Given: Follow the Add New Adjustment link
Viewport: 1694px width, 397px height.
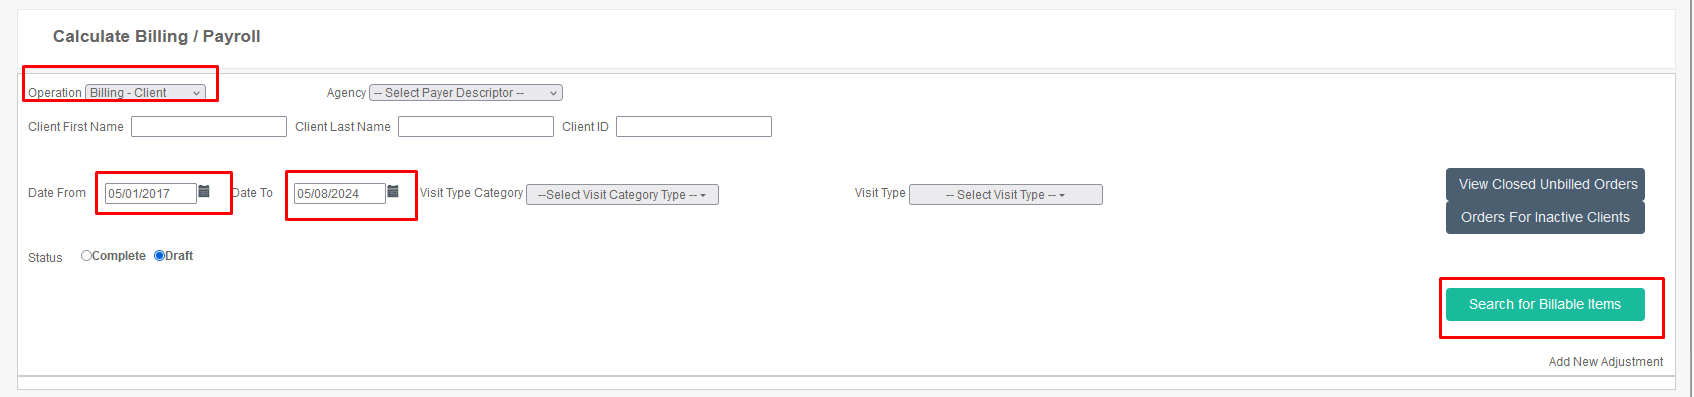Looking at the screenshot, I should [1606, 362].
